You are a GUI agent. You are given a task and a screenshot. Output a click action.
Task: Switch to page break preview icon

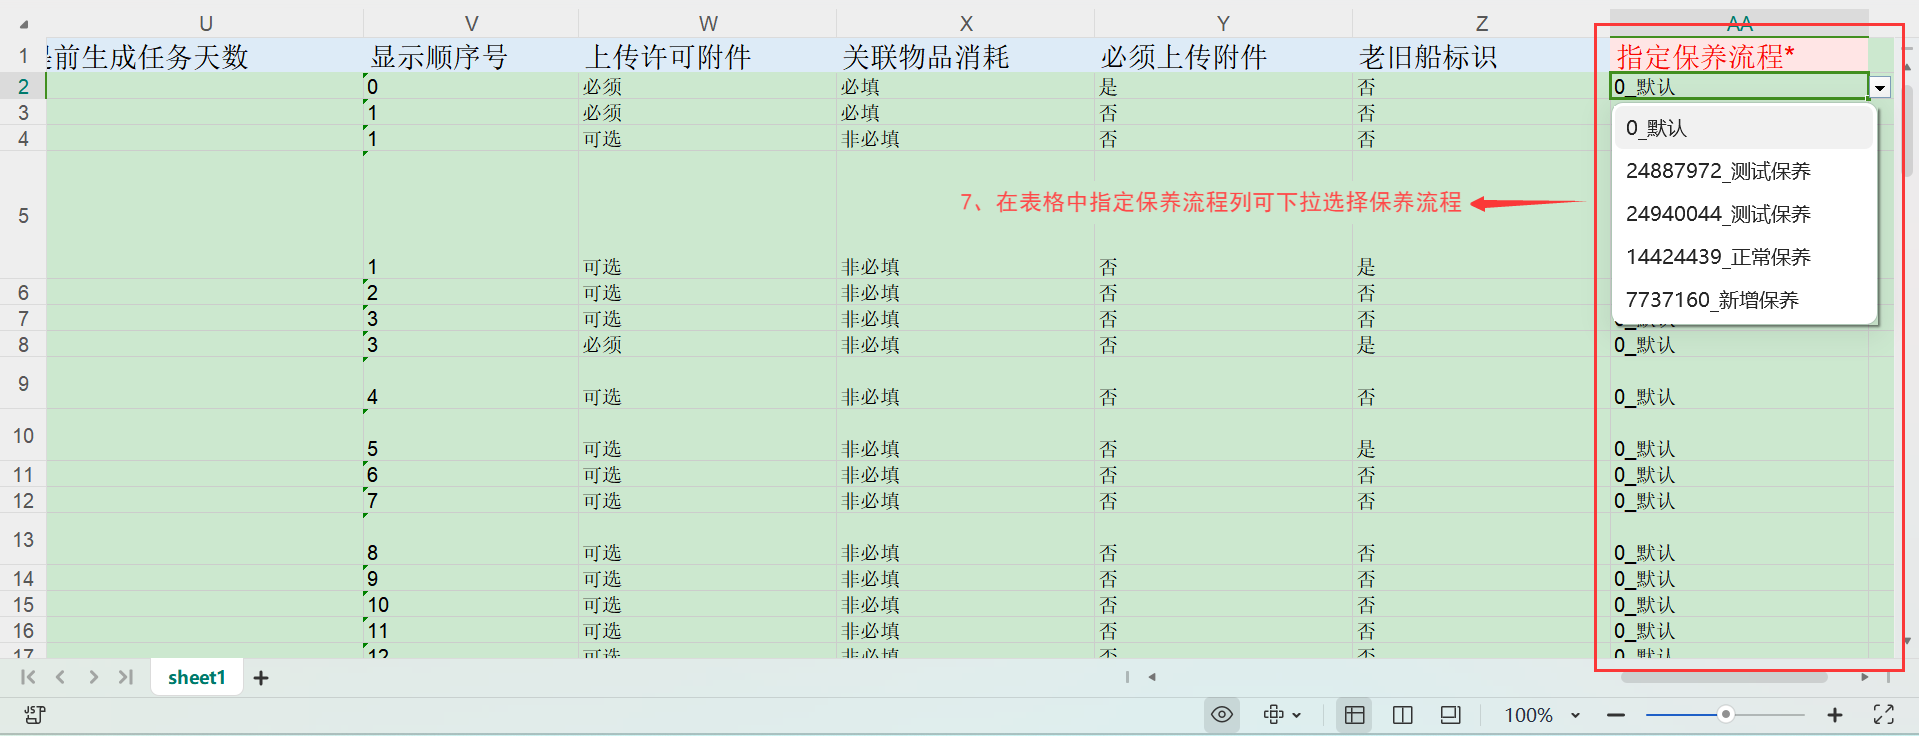[x=1403, y=714]
